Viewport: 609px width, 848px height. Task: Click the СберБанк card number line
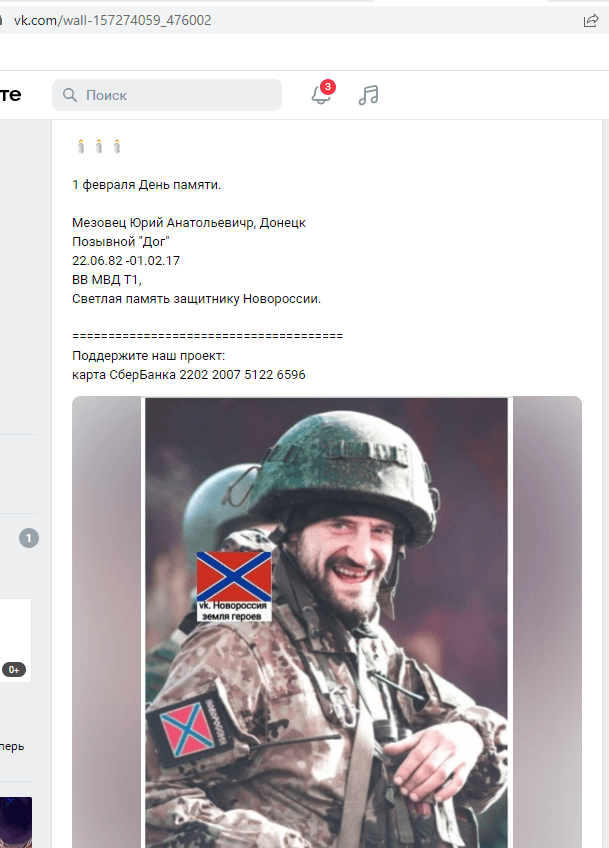tap(189, 375)
